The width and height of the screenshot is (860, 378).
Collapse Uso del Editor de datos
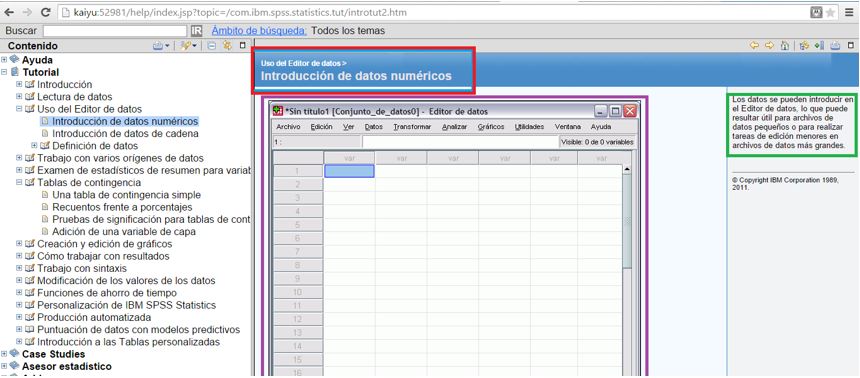[x=19, y=109]
